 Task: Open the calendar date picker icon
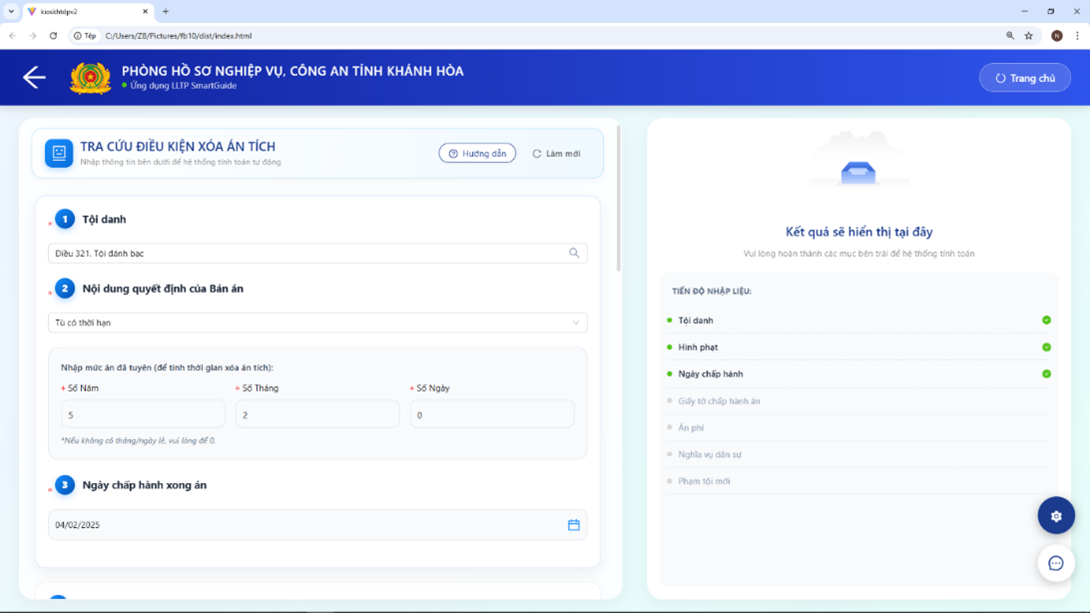[x=574, y=525]
